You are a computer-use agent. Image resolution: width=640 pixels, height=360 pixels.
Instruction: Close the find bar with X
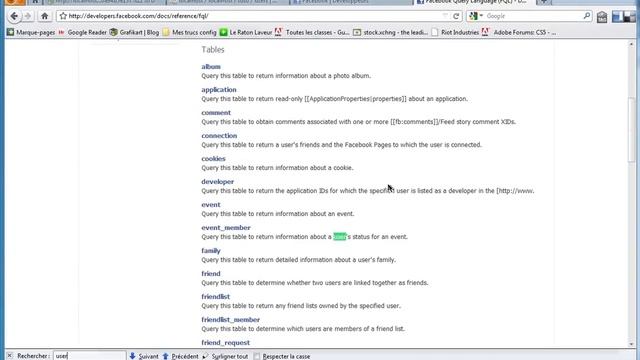tap(10, 356)
